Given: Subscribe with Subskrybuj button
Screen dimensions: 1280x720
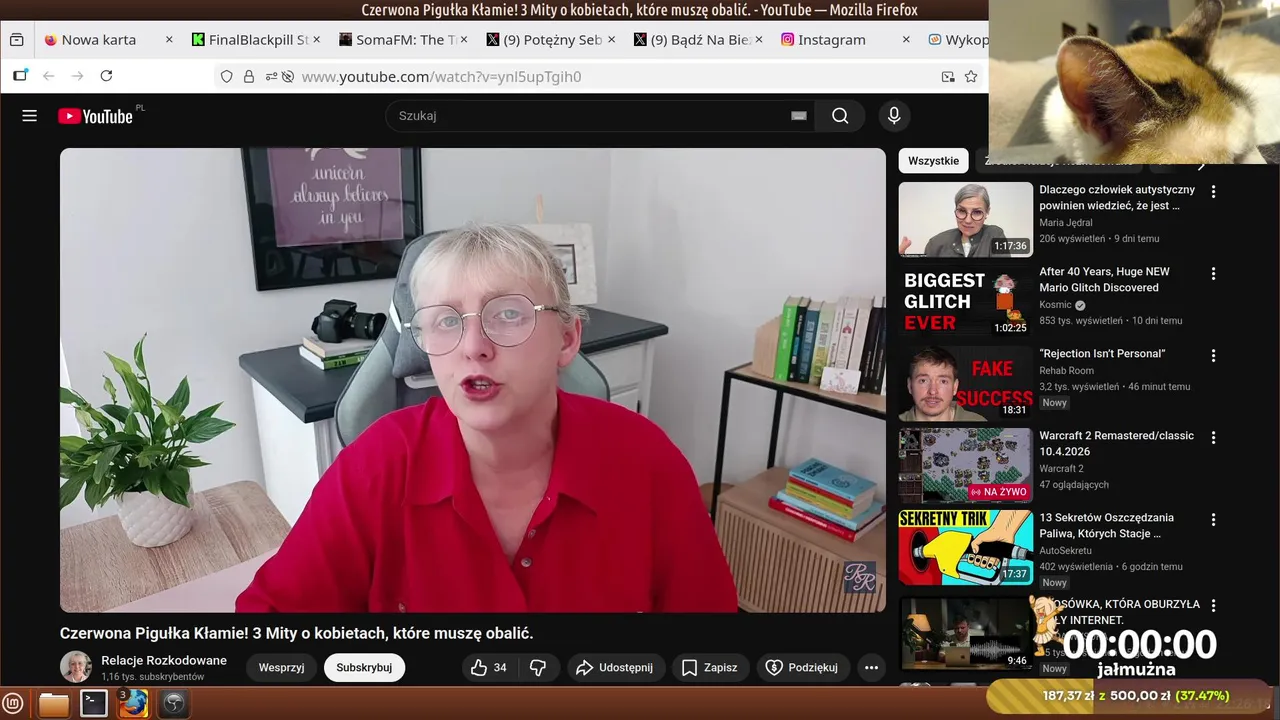Looking at the screenshot, I should pyautogui.click(x=364, y=667).
